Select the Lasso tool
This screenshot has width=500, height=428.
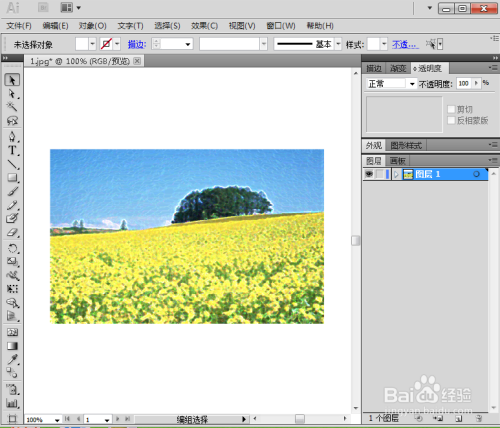[x=12, y=120]
